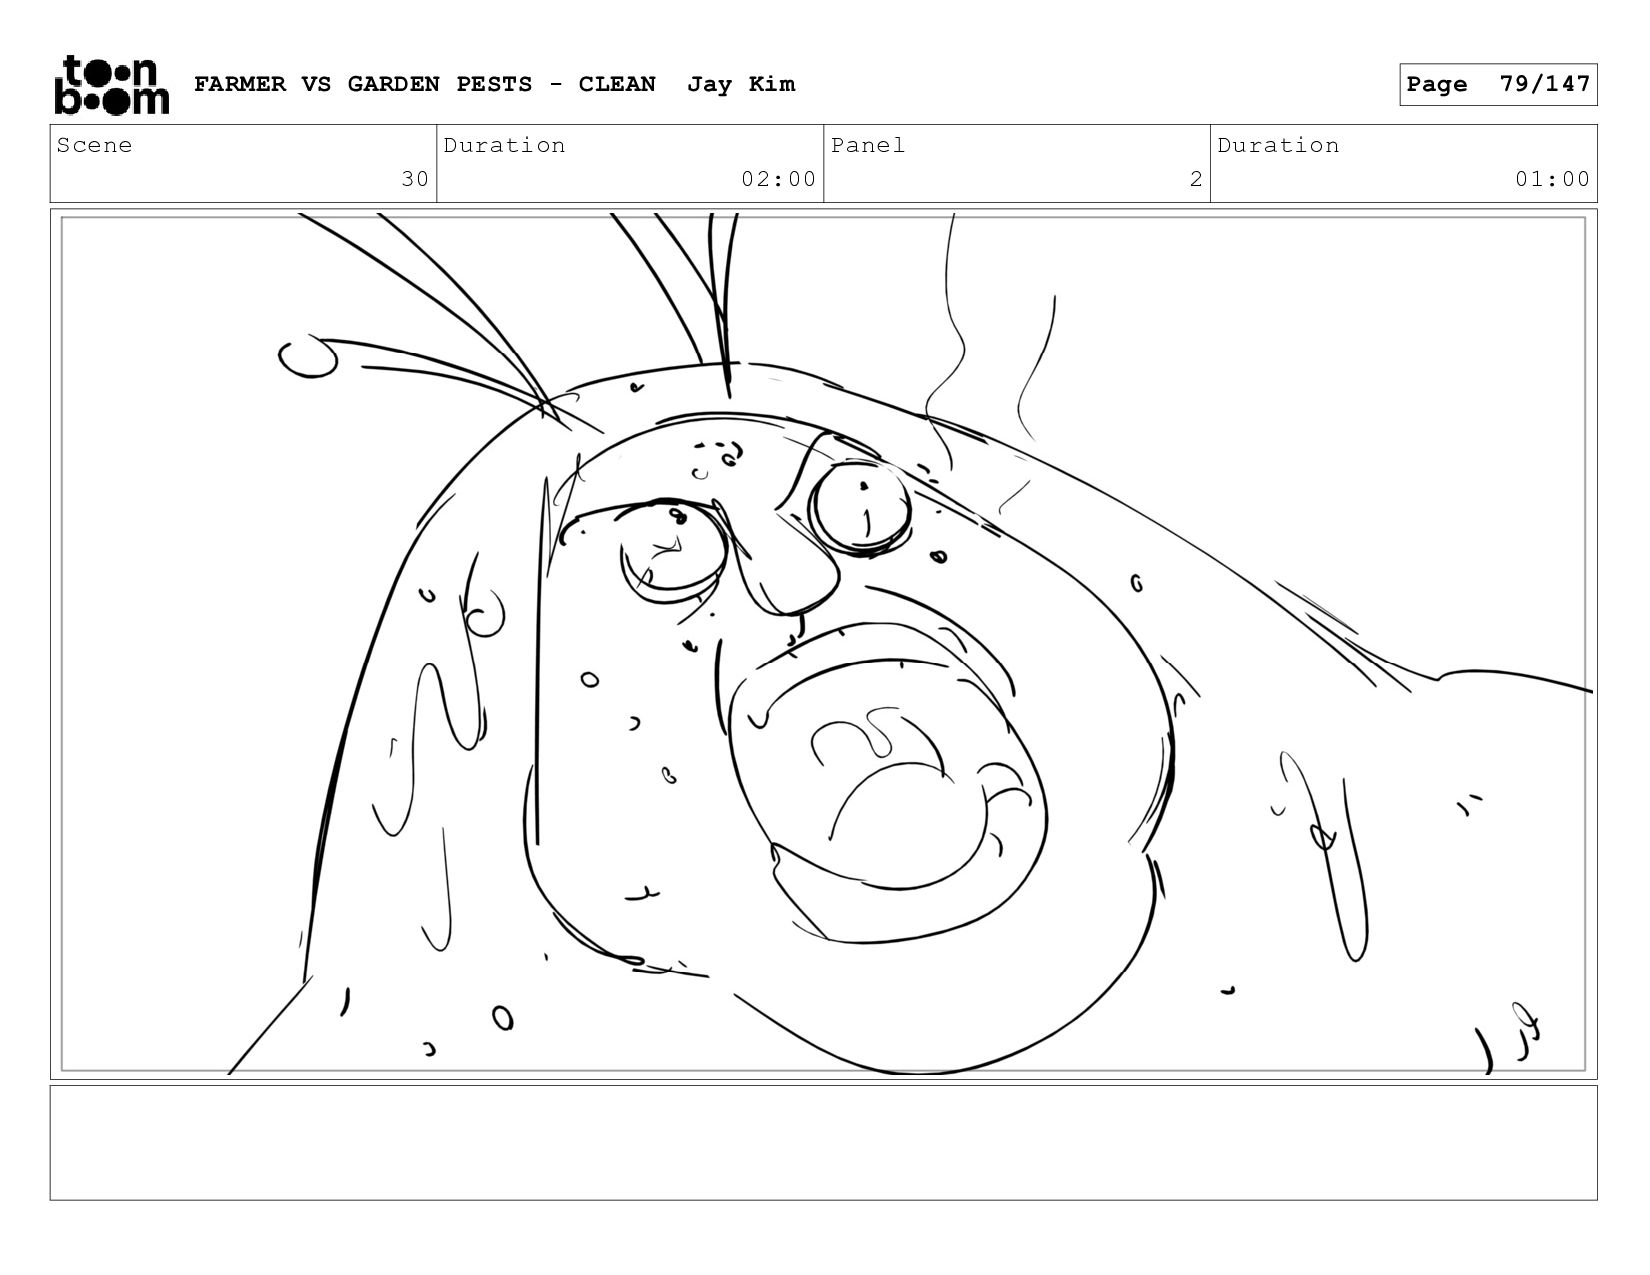Select the title 'FARMER VS GARDEN PESTS - CLEAN'
Image resolution: width=1650 pixels, height=1275 pixels.
click(425, 84)
